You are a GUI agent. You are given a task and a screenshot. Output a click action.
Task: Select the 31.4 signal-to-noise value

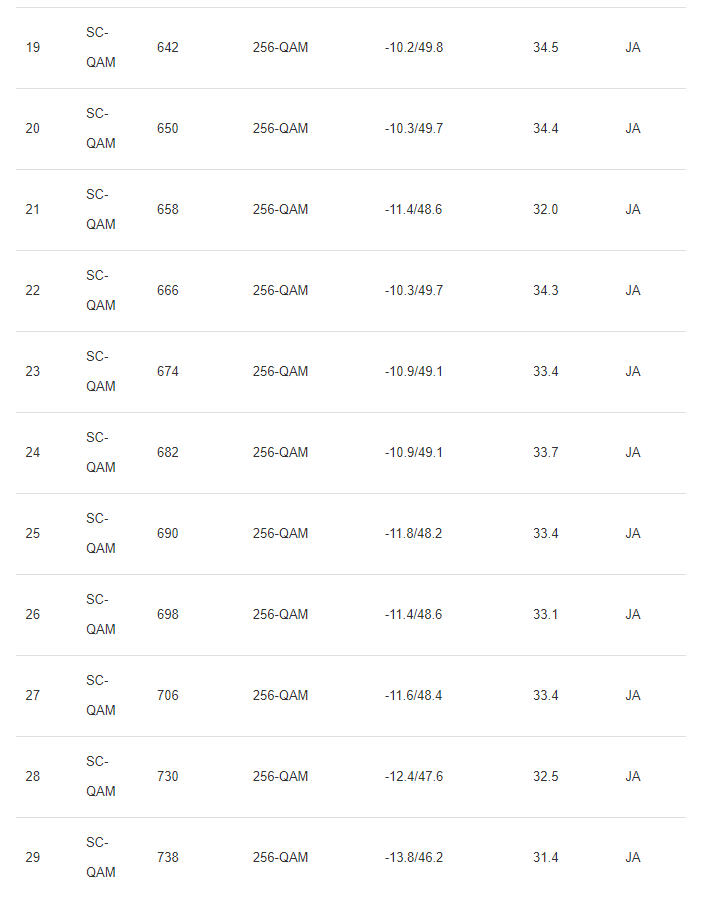tap(546, 858)
